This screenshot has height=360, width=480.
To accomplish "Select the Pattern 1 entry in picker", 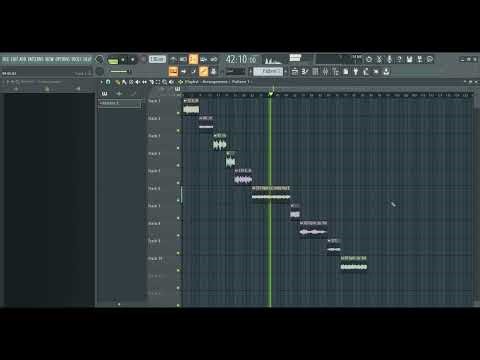I will point(120,104).
